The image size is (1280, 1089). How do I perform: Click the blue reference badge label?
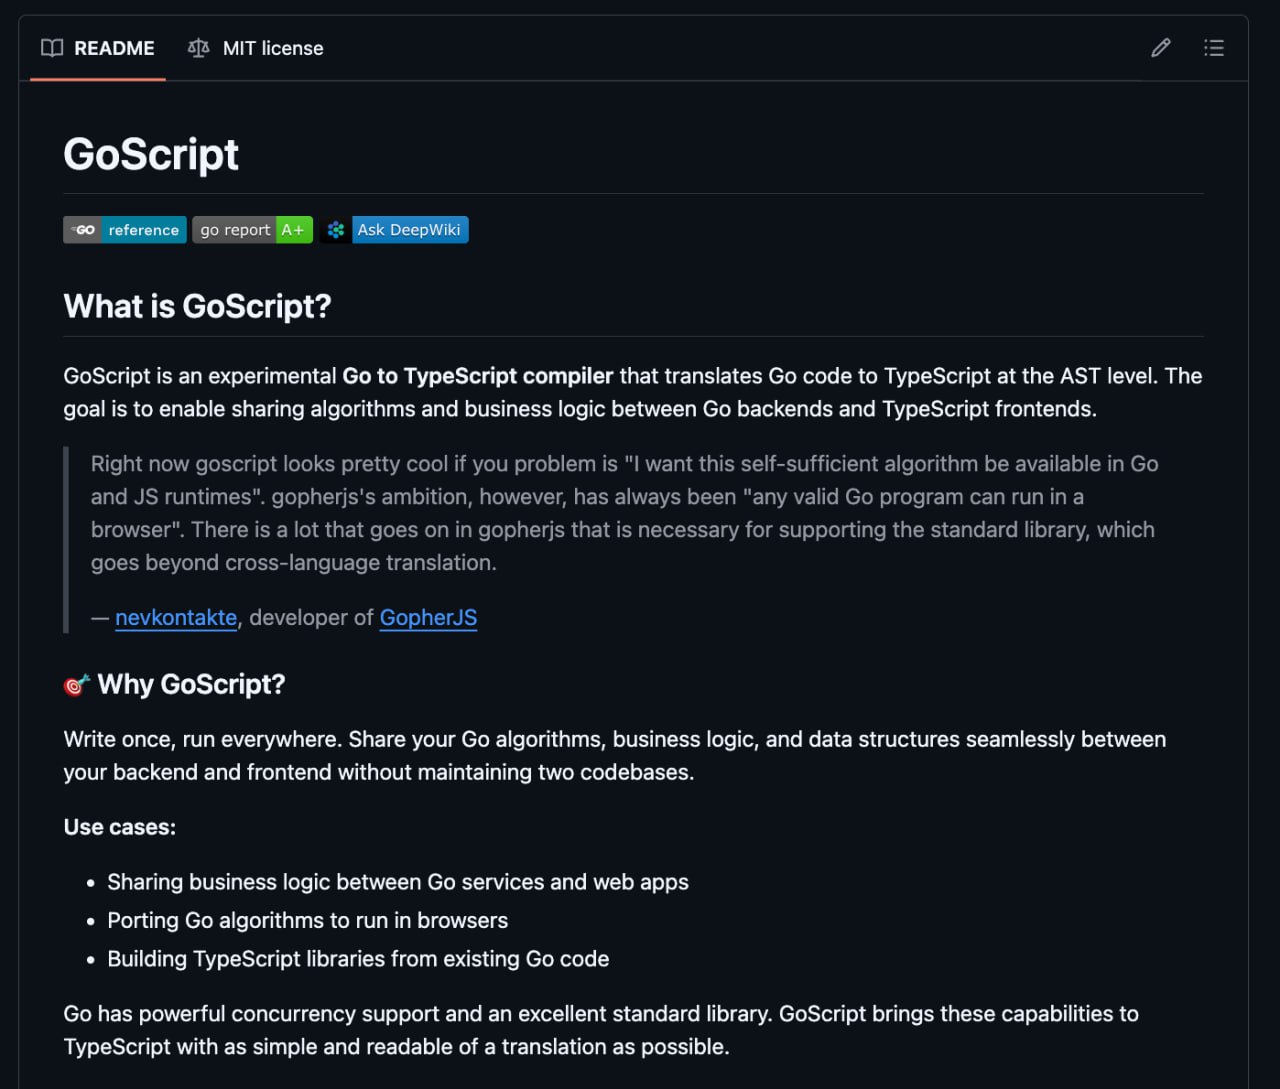coord(143,230)
